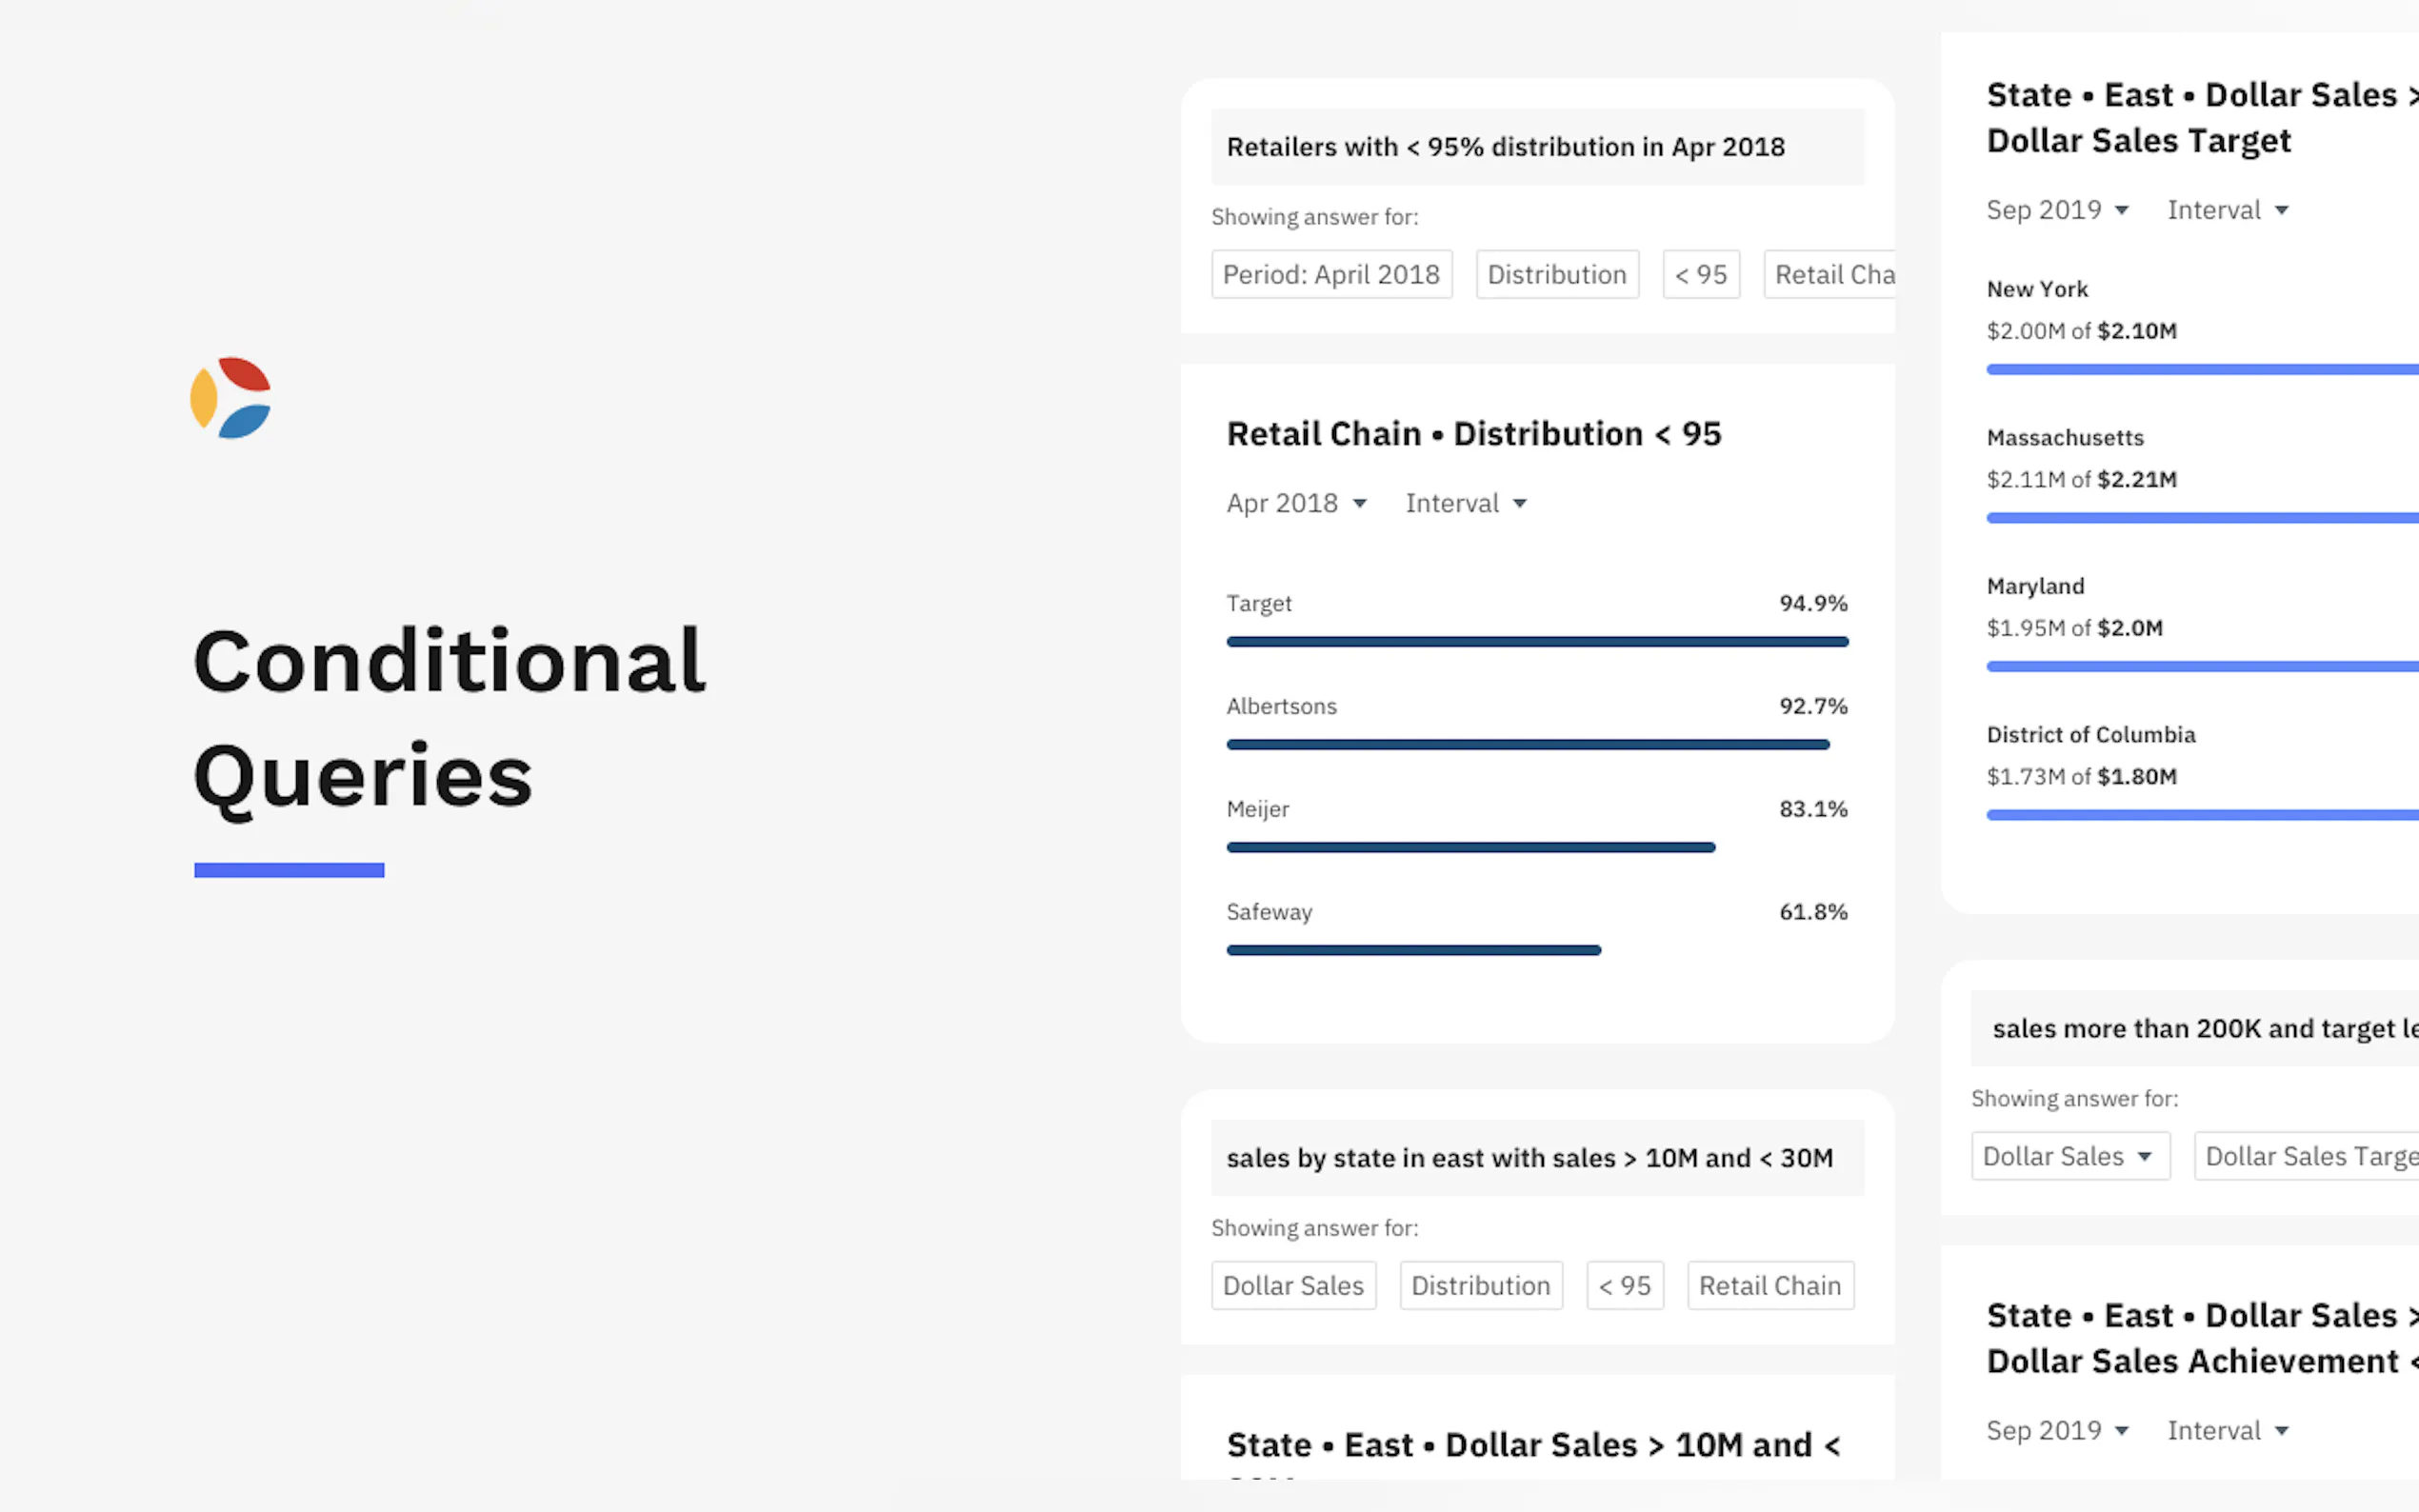Image resolution: width=2419 pixels, height=1512 pixels.
Task: Expand the Interval dropdown under Retail Chain
Action: click(x=1466, y=503)
